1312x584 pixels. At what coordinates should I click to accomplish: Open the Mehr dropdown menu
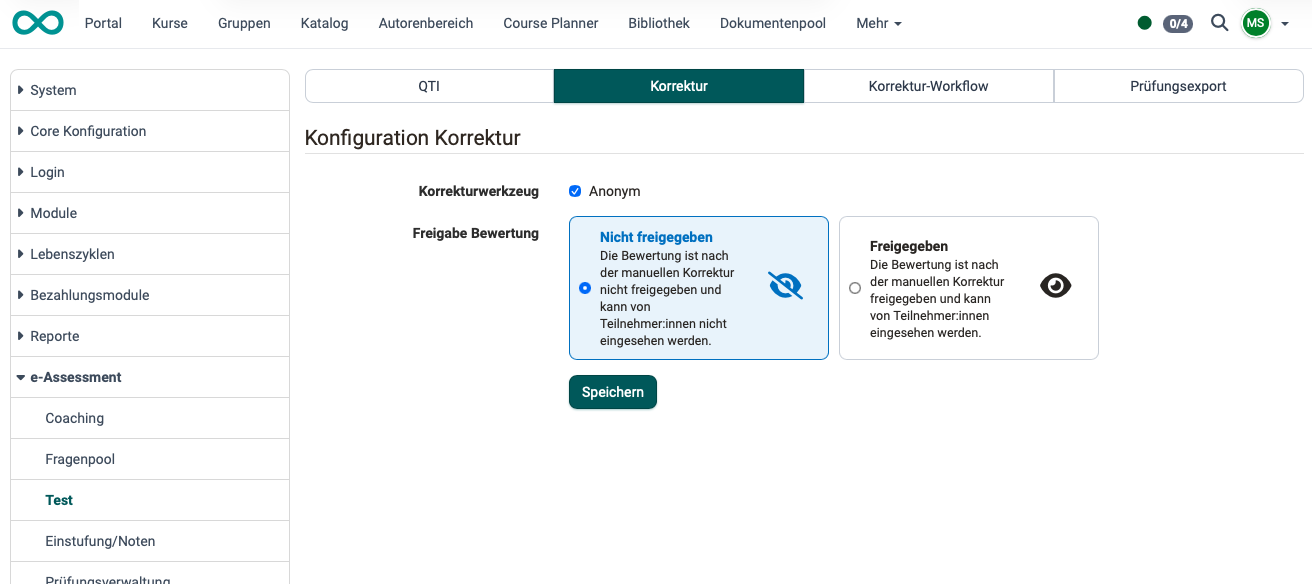pyautogui.click(x=878, y=23)
